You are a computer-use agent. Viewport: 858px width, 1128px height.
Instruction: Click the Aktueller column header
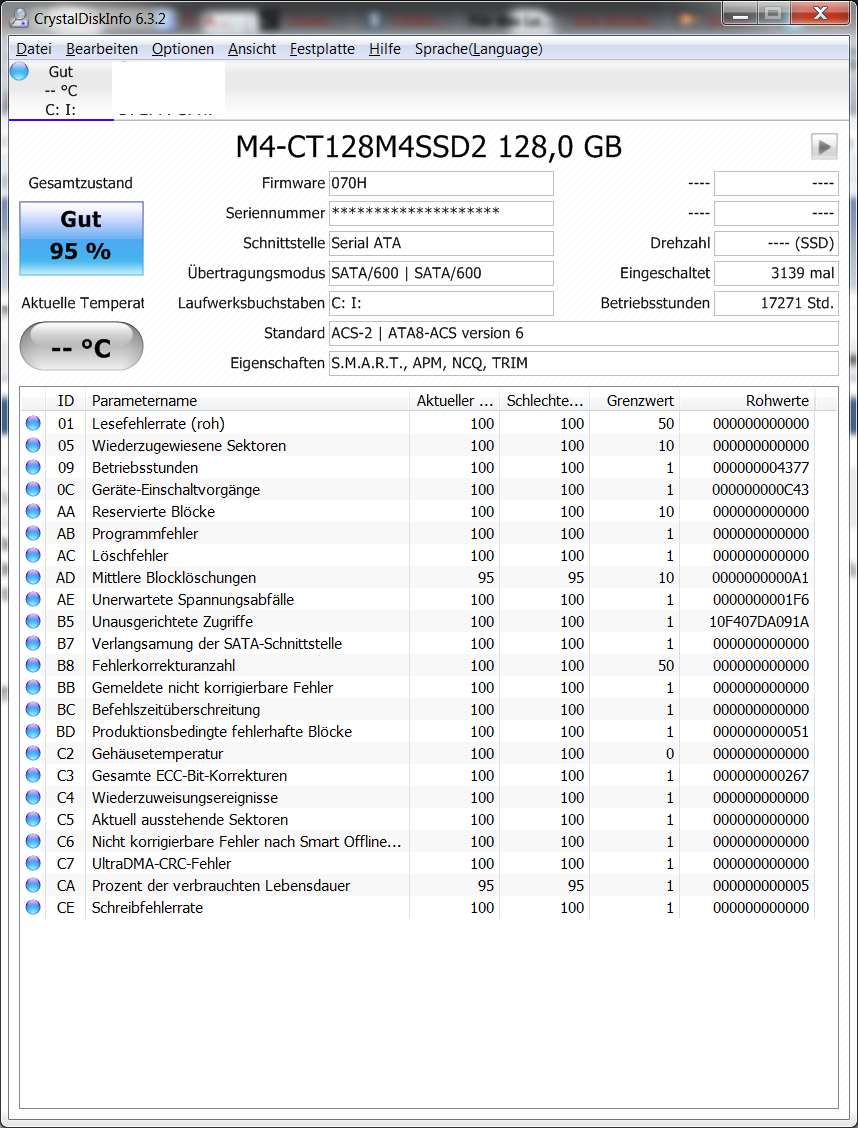pyautogui.click(x=455, y=401)
